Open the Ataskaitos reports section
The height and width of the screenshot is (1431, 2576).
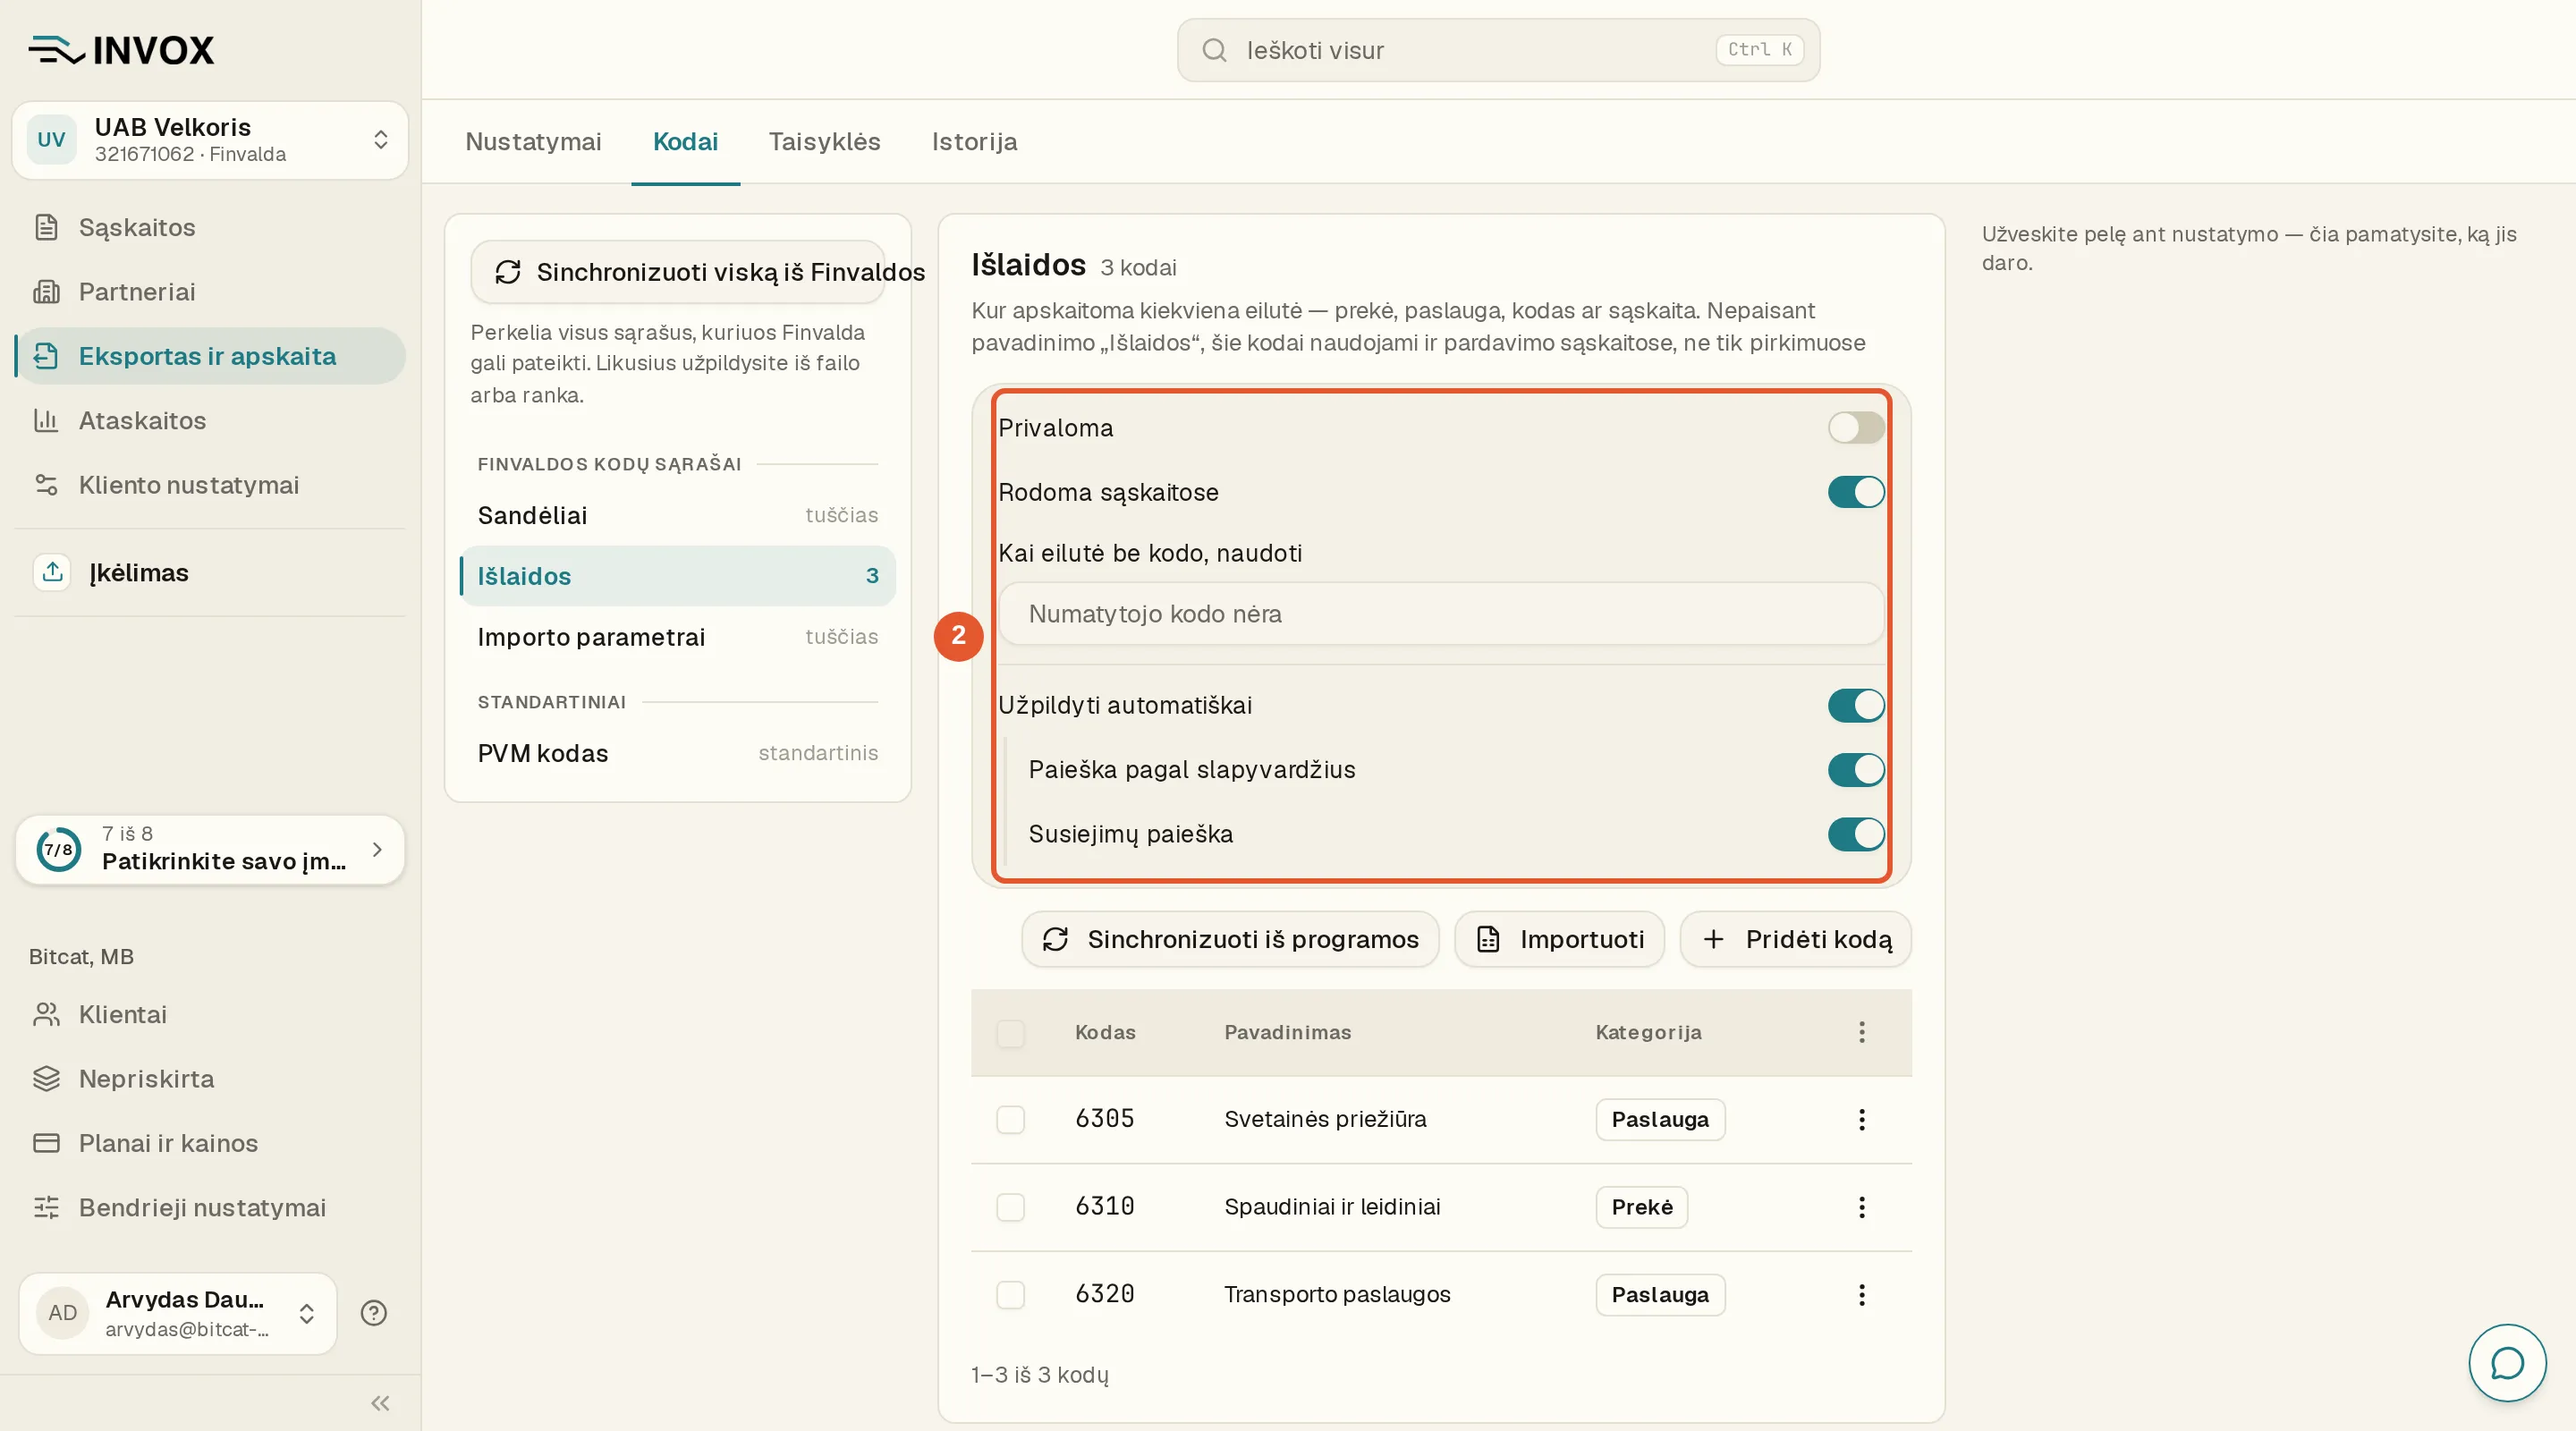[210, 420]
